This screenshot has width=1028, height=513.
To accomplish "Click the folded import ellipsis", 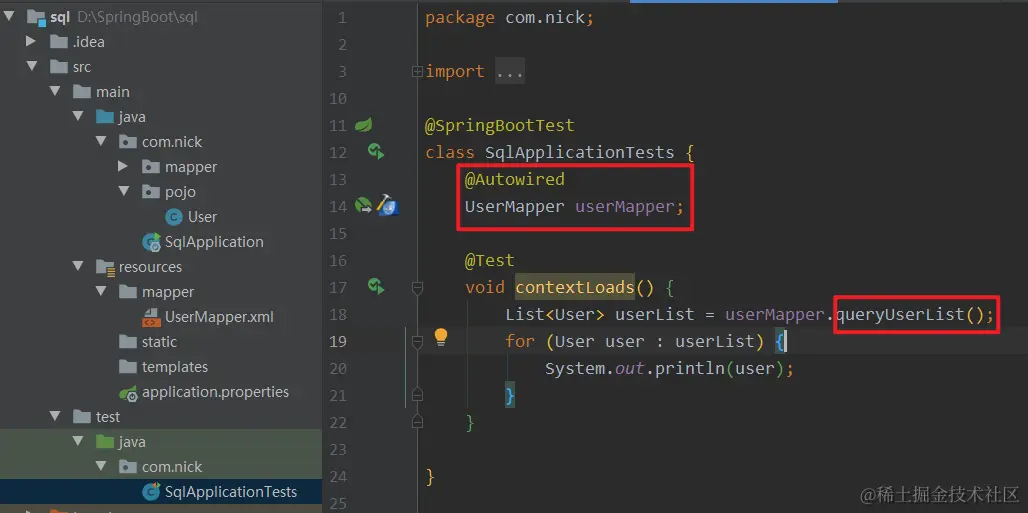I will coord(509,72).
